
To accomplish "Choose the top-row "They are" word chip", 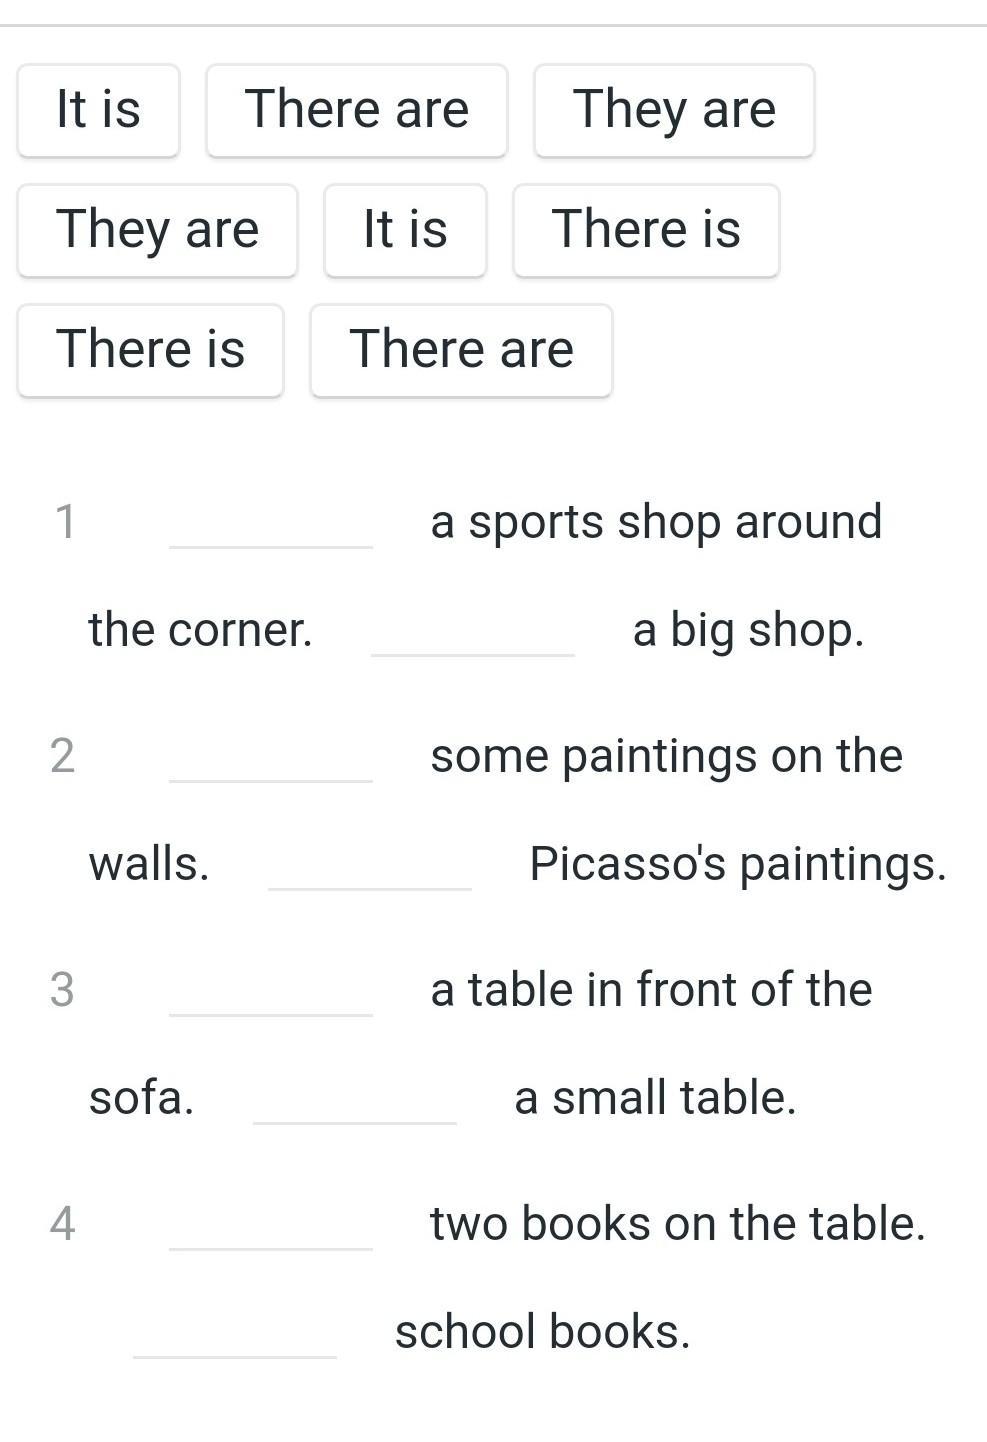I will [674, 110].
